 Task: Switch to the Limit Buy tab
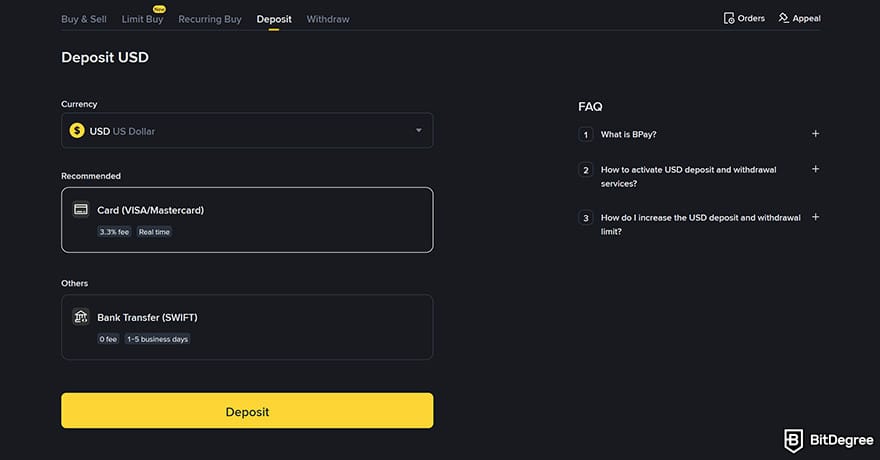coord(143,19)
